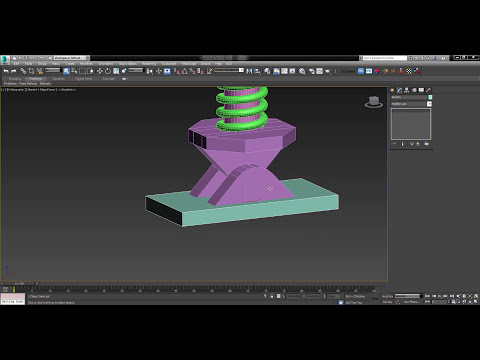This screenshot has height=360, width=480.
Task: Open the Views menu
Action: pyautogui.click(x=56, y=64)
